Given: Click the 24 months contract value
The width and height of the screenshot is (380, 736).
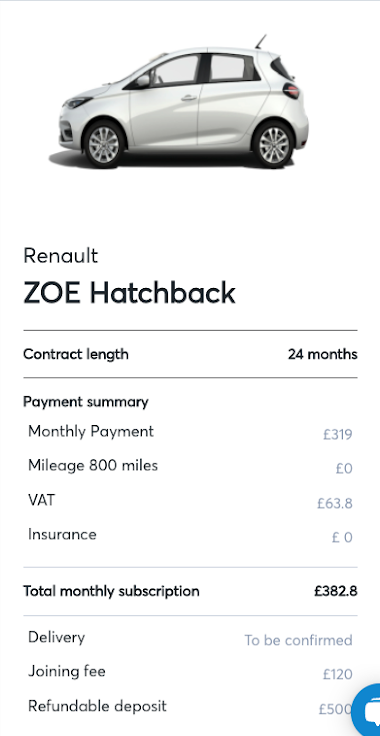Looking at the screenshot, I should (322, 354).
